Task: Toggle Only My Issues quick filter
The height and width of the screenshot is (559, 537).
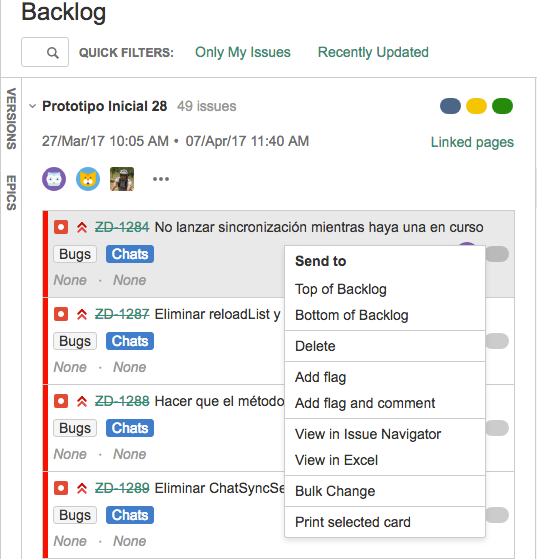Action: coord(243,52)
